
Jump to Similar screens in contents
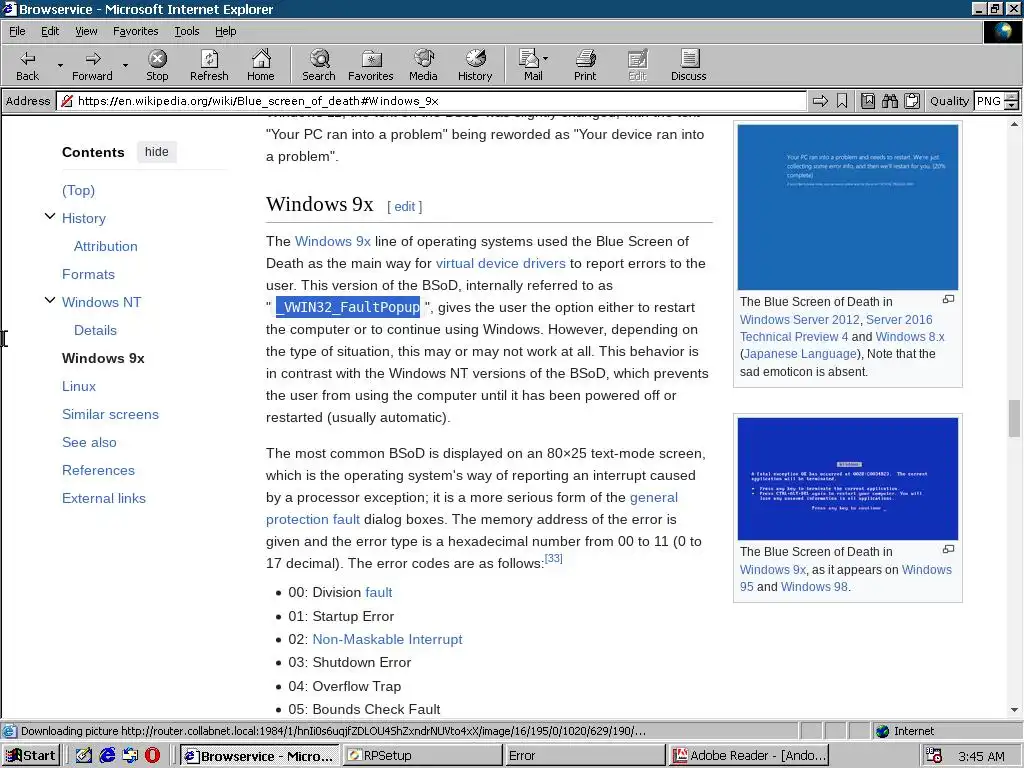[110, 414]
